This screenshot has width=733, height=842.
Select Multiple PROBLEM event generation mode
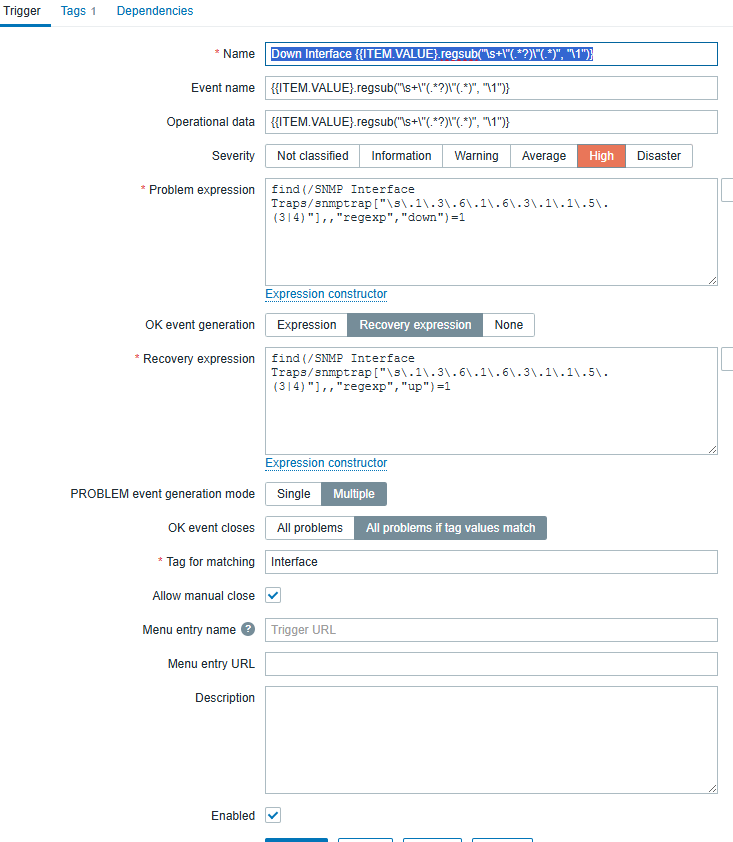[x=354, y=494]
